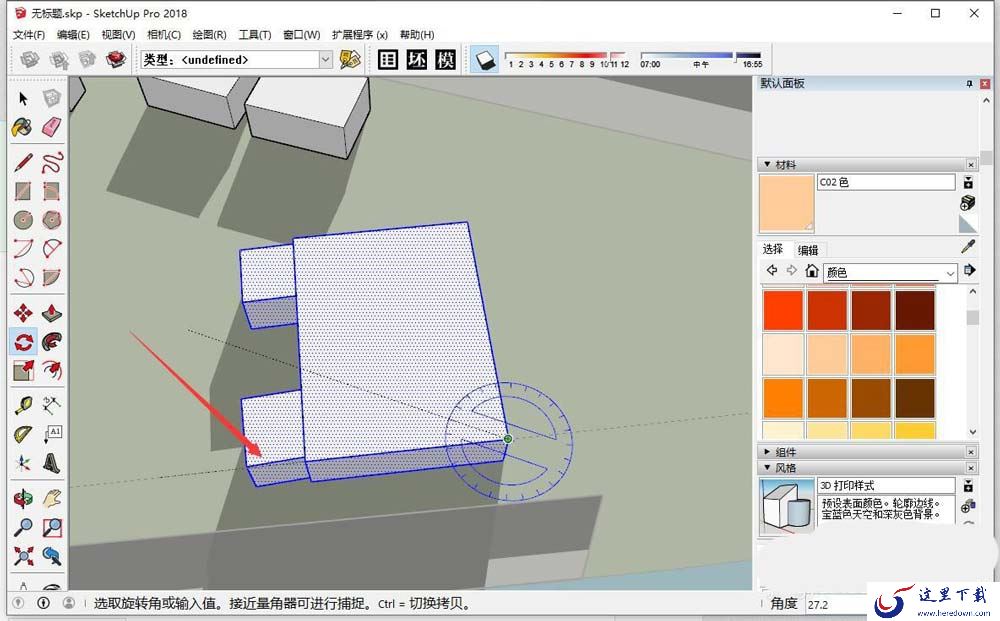1000x621 pixels.
Task: Collapse the 材料 panel section
Action: click(767, 164)
